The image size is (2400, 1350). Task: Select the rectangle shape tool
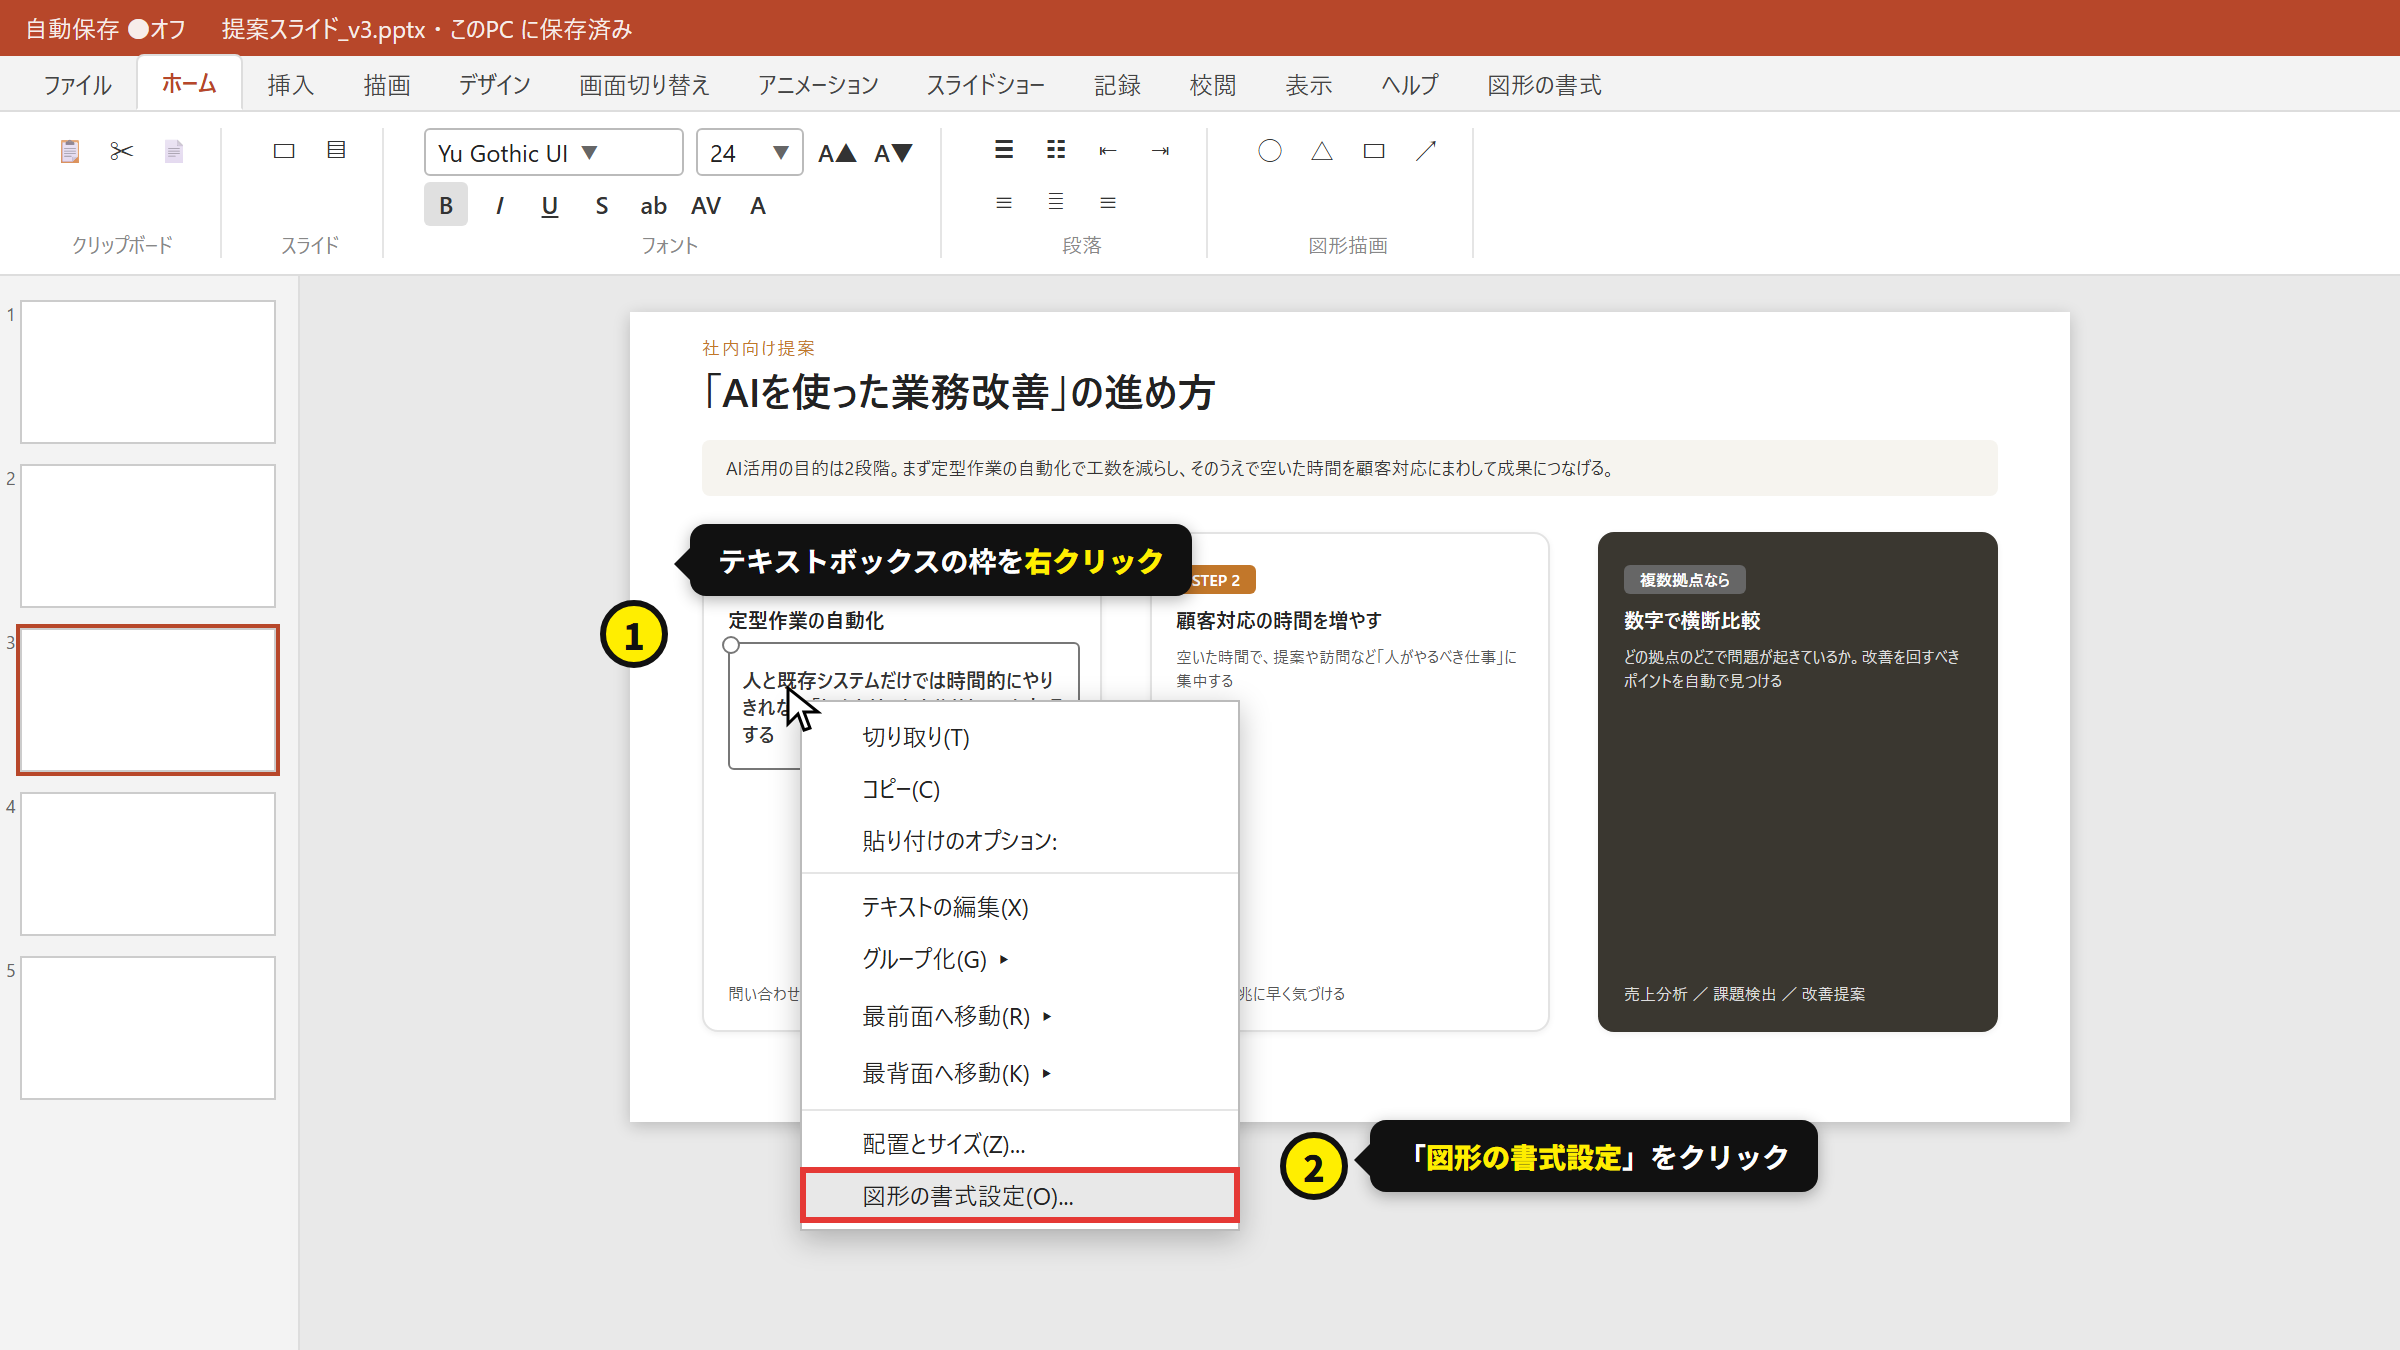[1374, 151]
